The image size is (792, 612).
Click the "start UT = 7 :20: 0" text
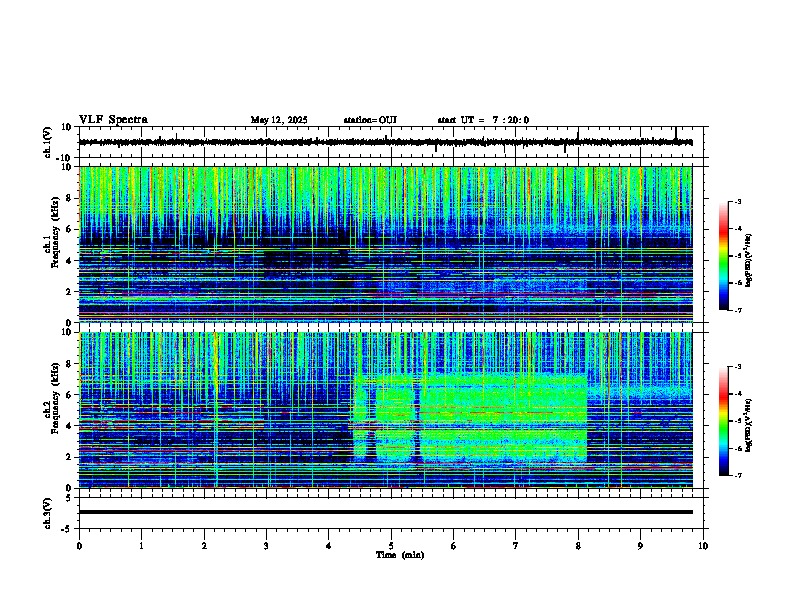(483, 120)
